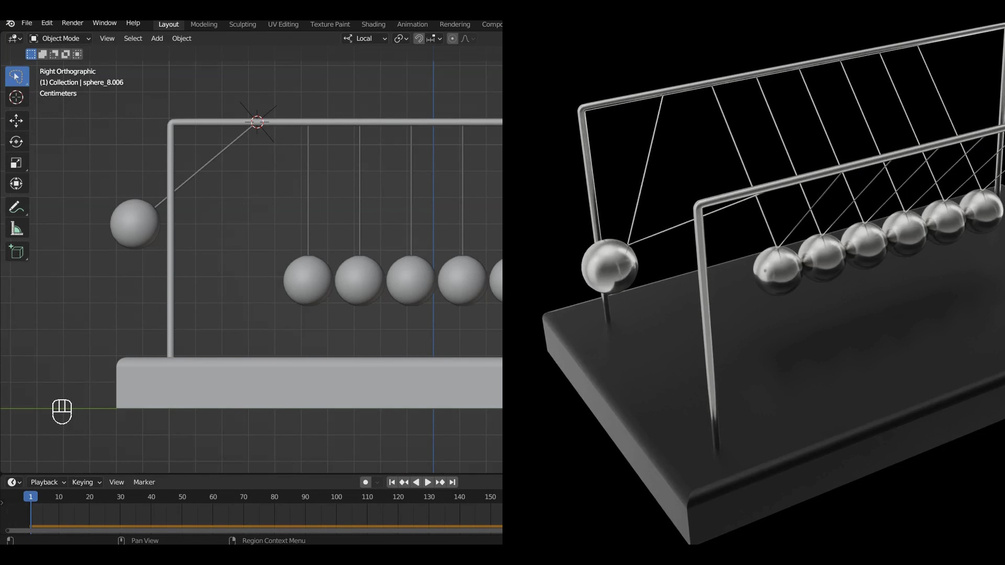Select the Select Box tool
The height and width of the screenshot is (565, 1005).
point(16,76)
